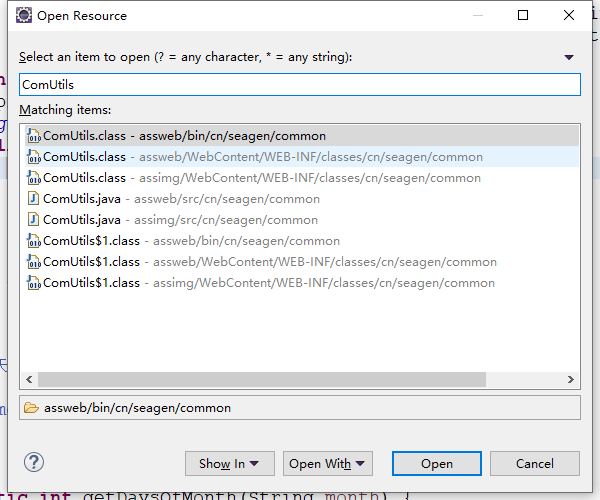
Task: Click the open folder icon beside assweb/bin/cn/seagen/common
Action: [x=31, y=408]
